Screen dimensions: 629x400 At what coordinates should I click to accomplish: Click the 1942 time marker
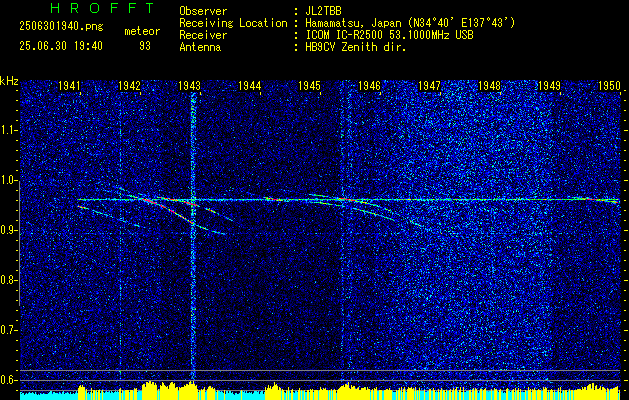pos(129,85)
